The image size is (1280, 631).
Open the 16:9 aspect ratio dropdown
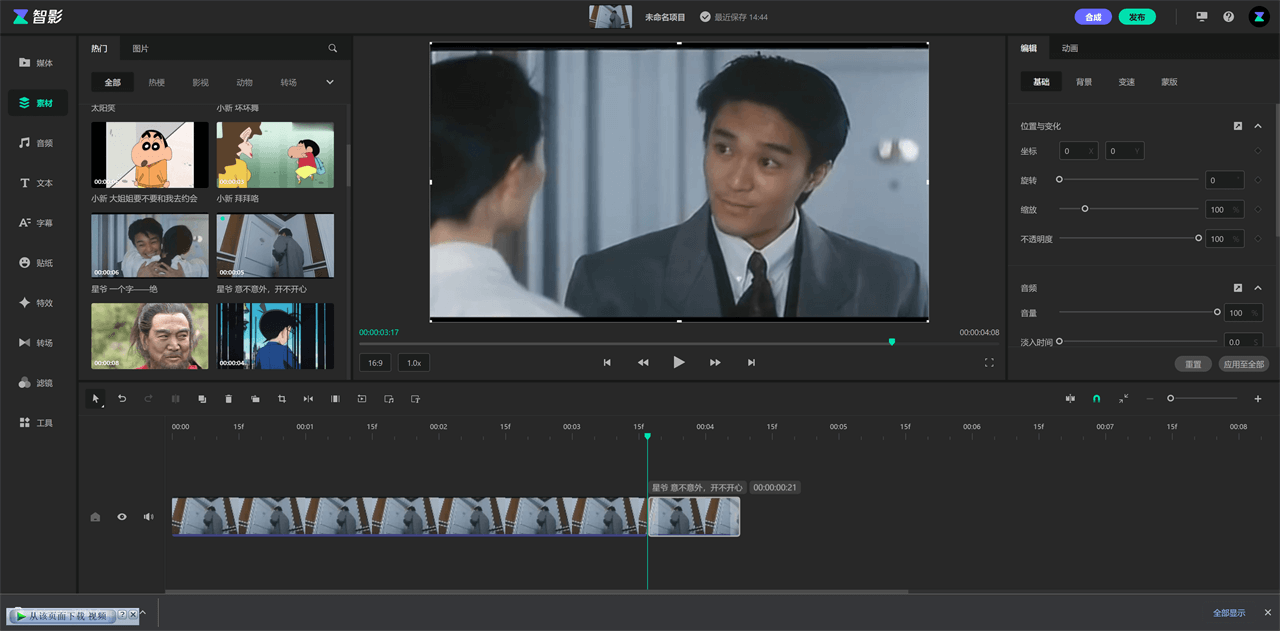(375, 363)
